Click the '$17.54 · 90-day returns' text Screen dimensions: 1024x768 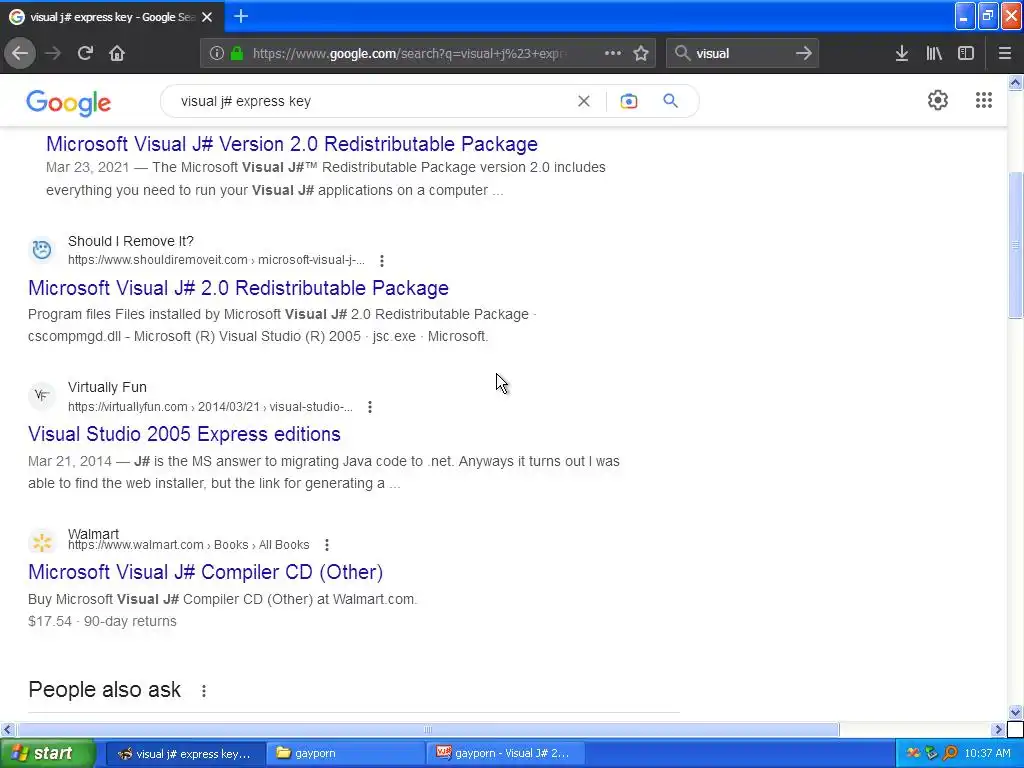(102, 621)
